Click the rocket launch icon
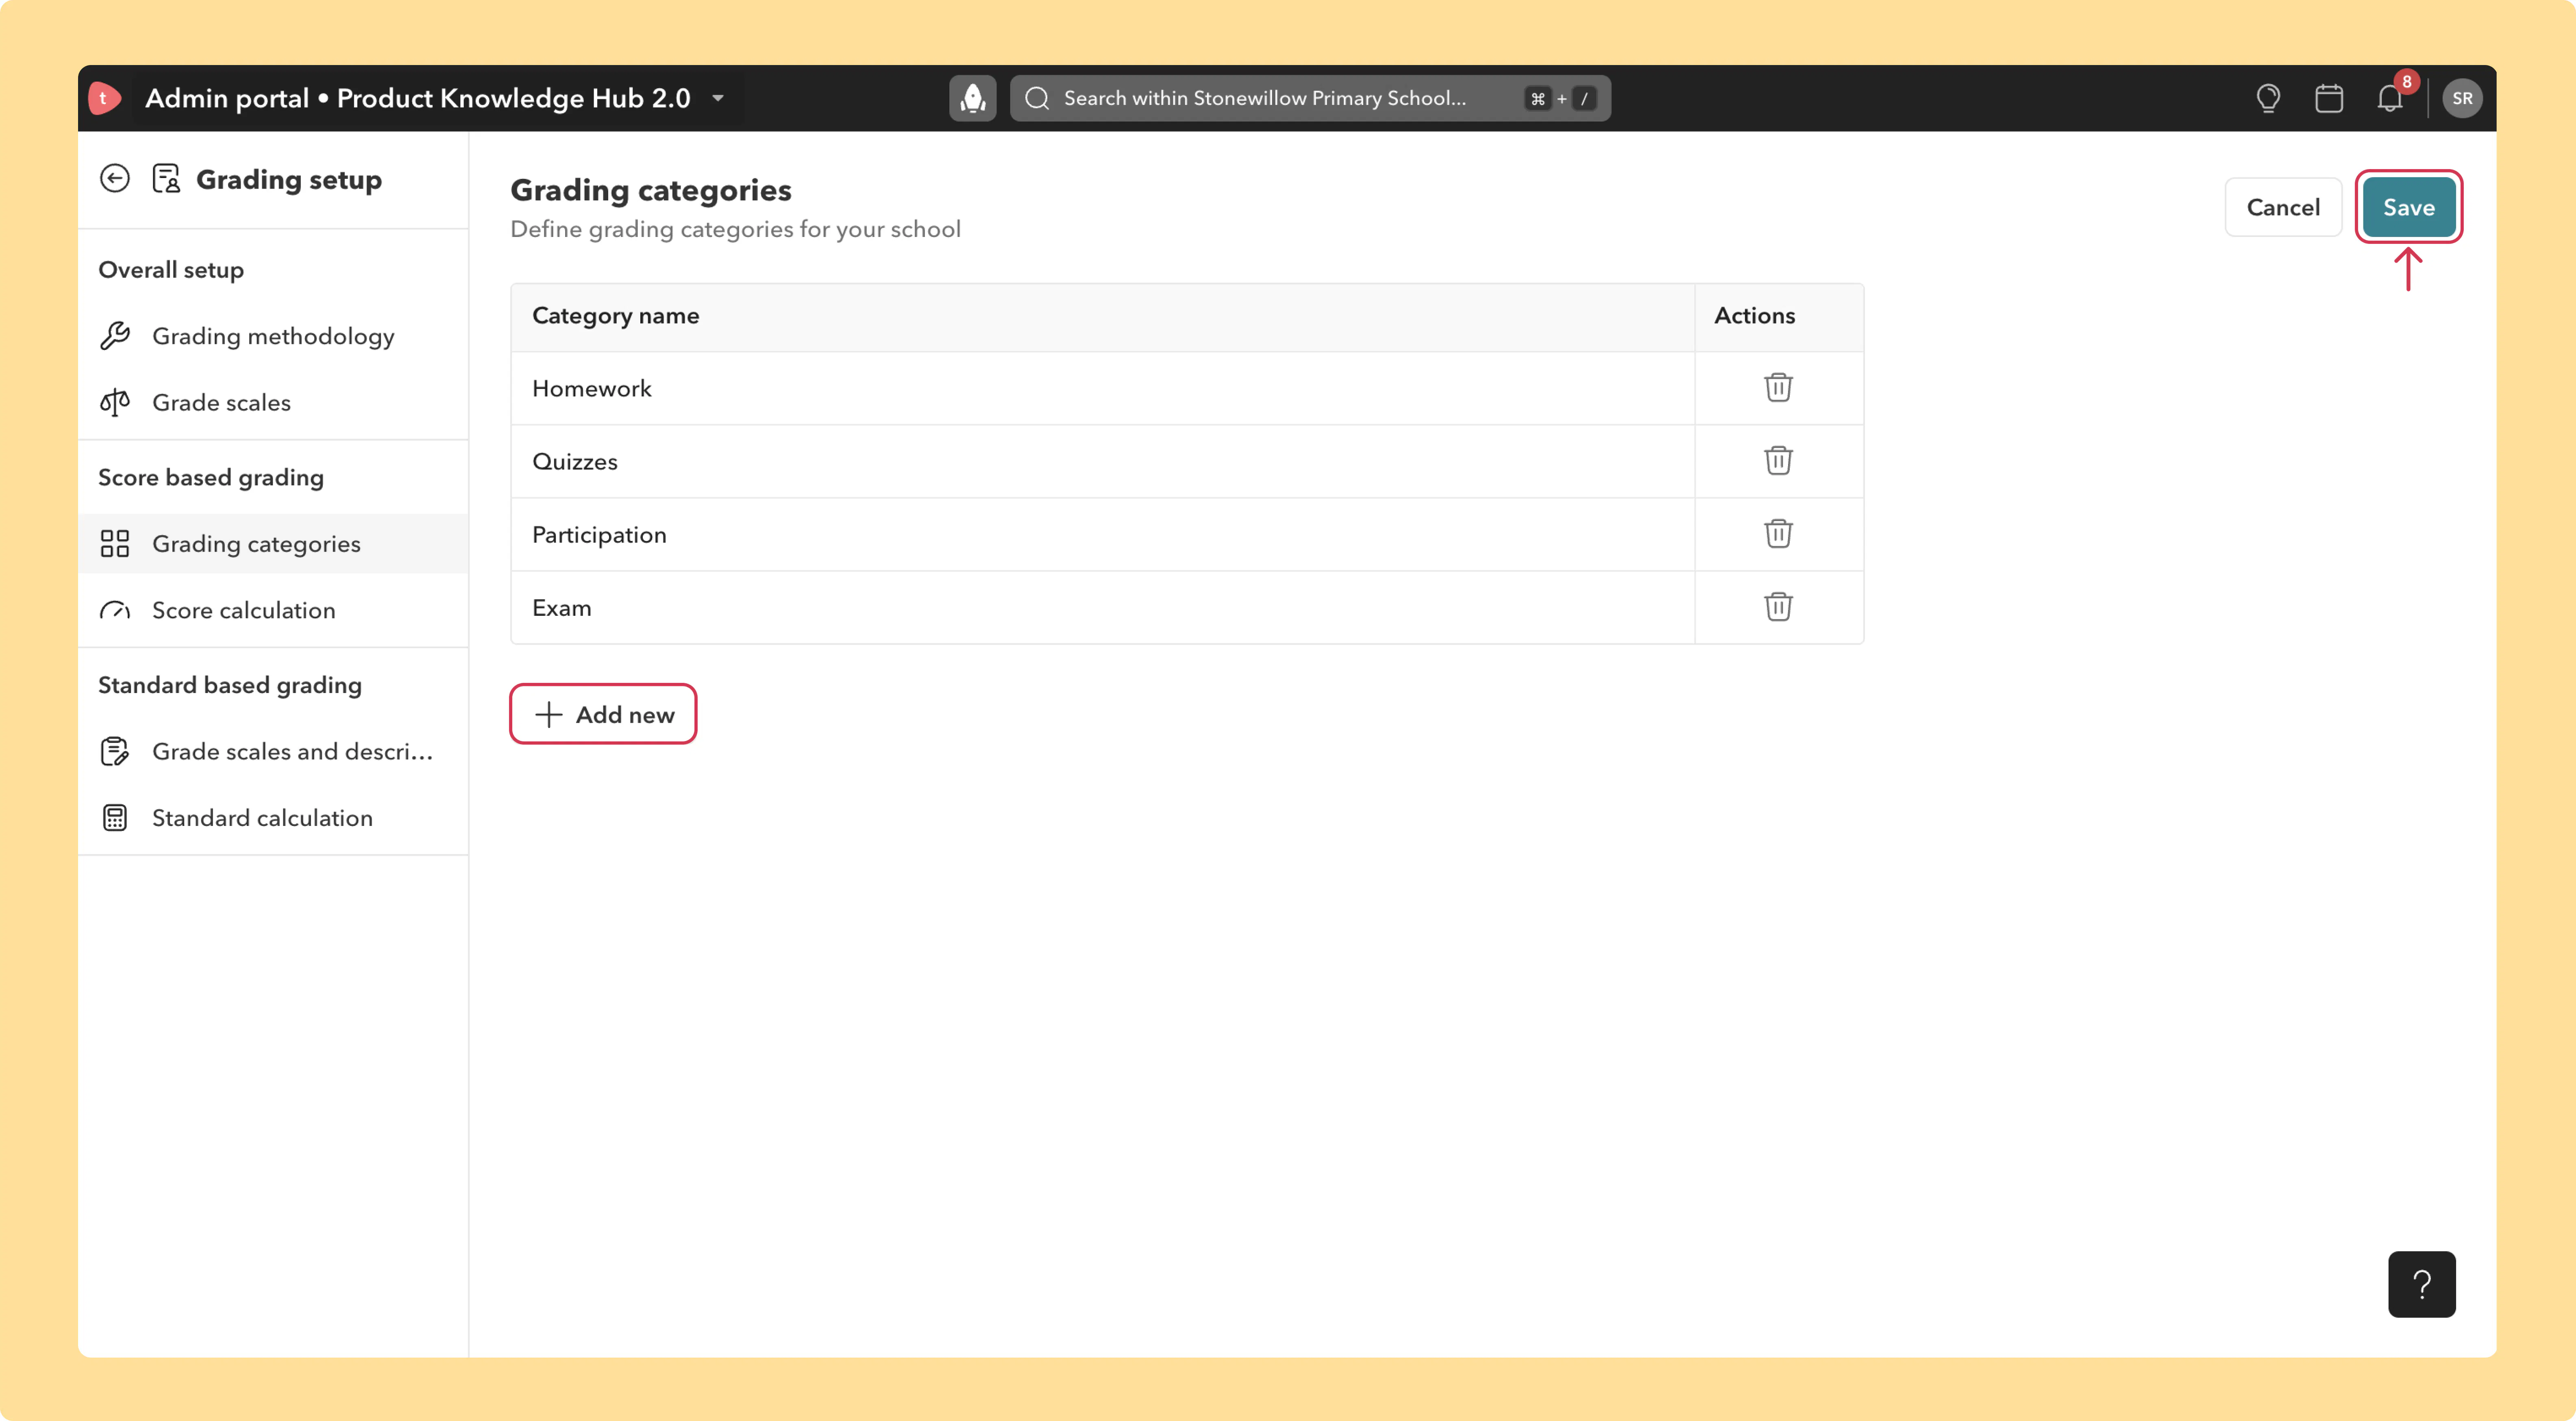 point(972,98)
